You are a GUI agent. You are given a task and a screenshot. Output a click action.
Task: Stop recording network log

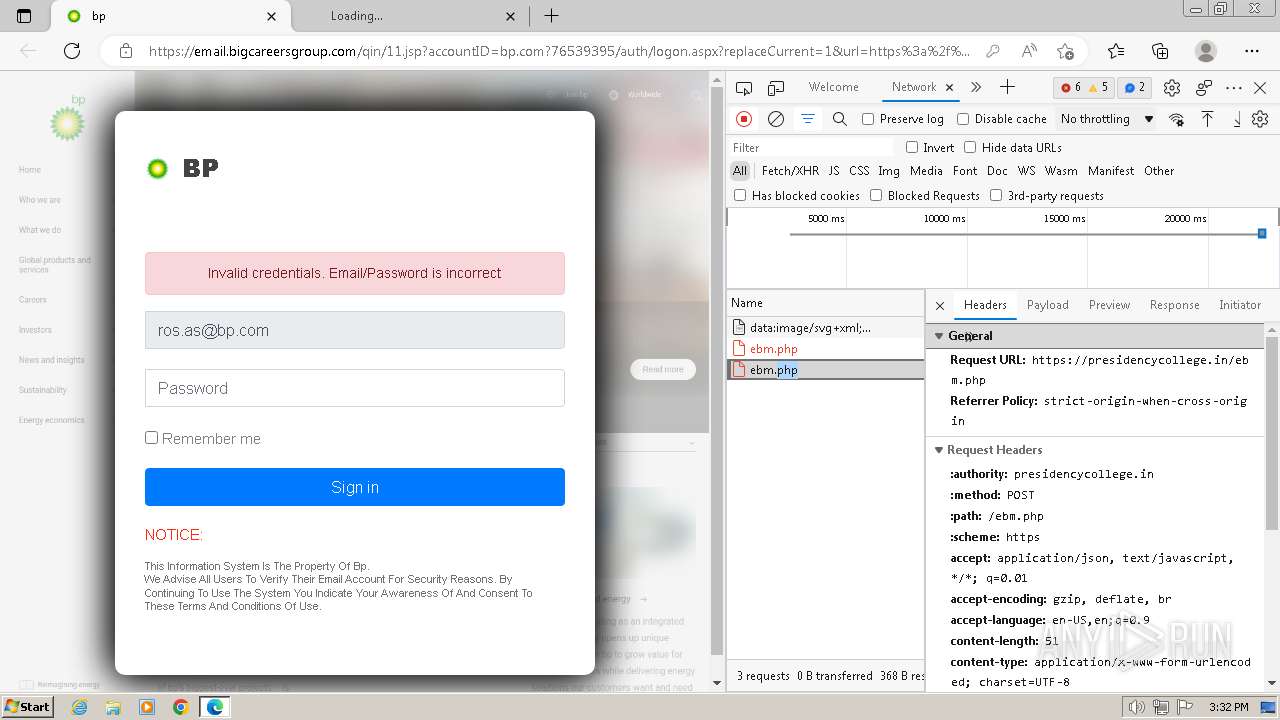tap(744, 119)
